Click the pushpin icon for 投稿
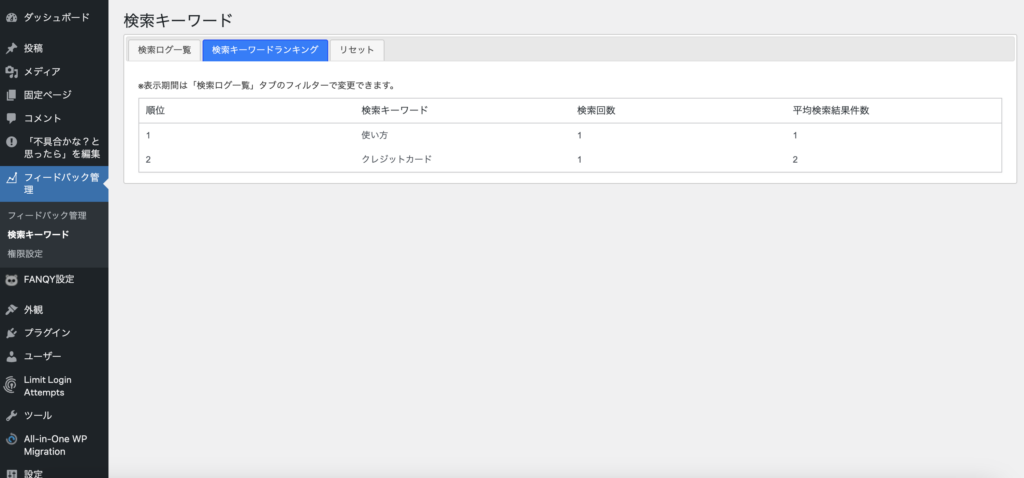Viewport: 1024px width, 478px height. pyautogui.click(x=11, y=48)
